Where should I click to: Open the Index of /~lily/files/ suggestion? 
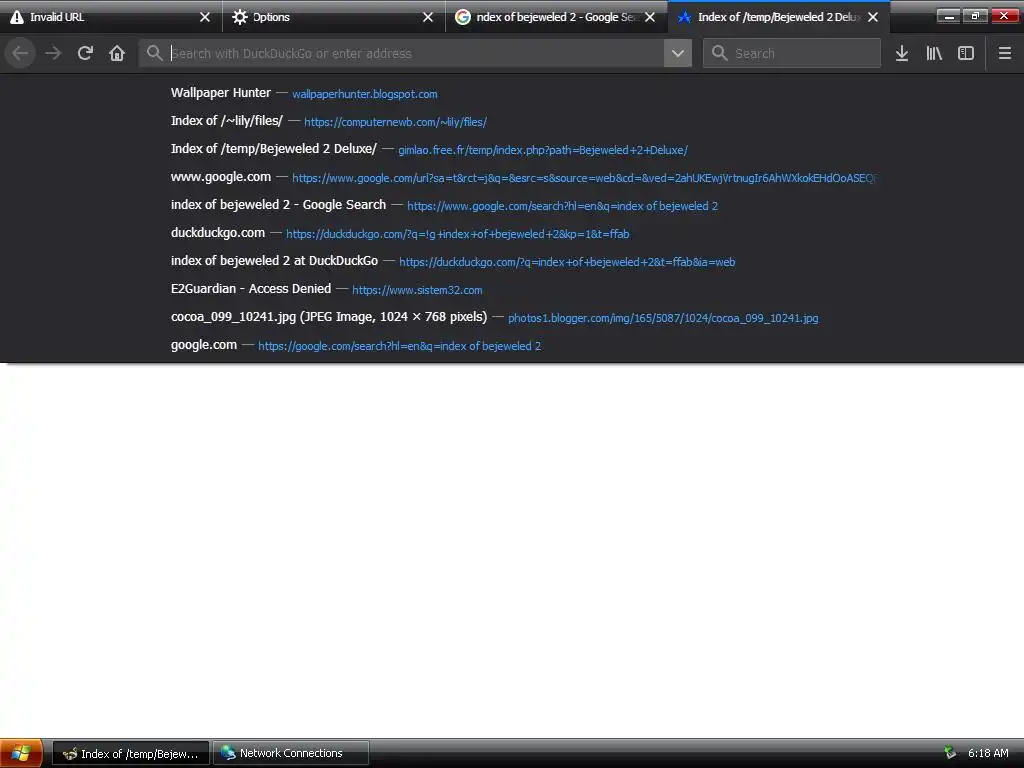tap(512, 121)
